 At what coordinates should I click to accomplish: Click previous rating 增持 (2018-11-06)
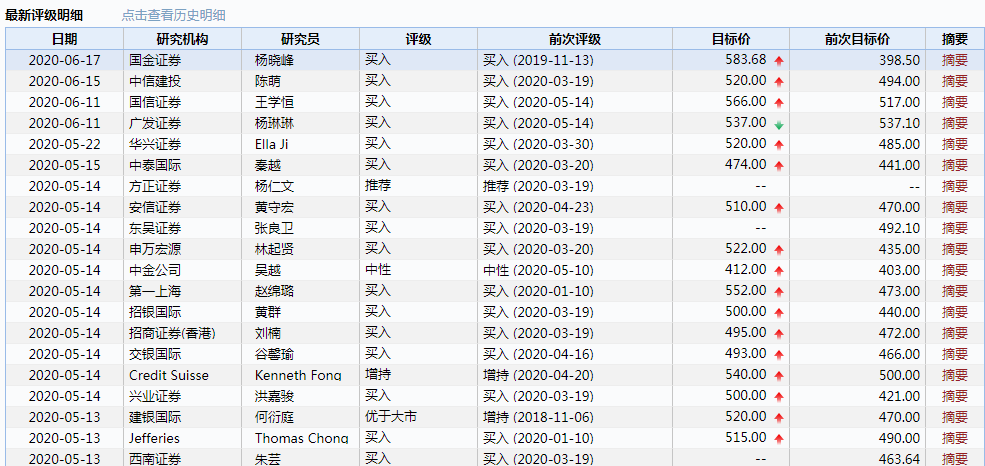538,418
